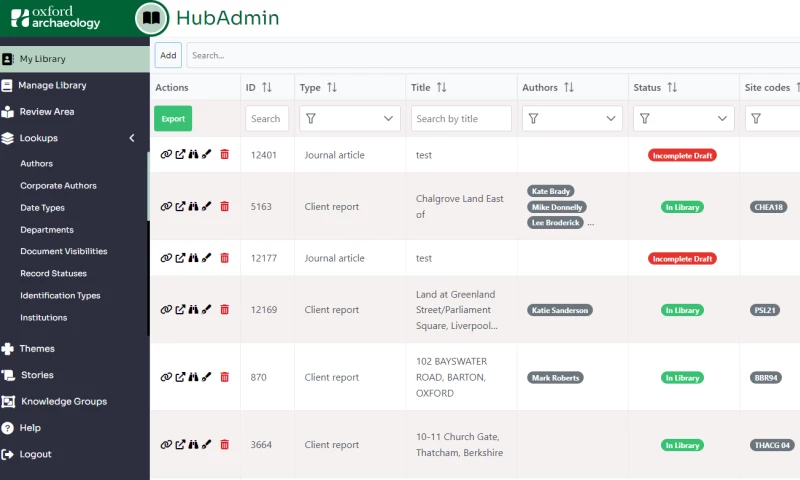Open the Type filter dropdown
Image resolution: width=800 pixels, height=480 pixels.
pos(349,119)
